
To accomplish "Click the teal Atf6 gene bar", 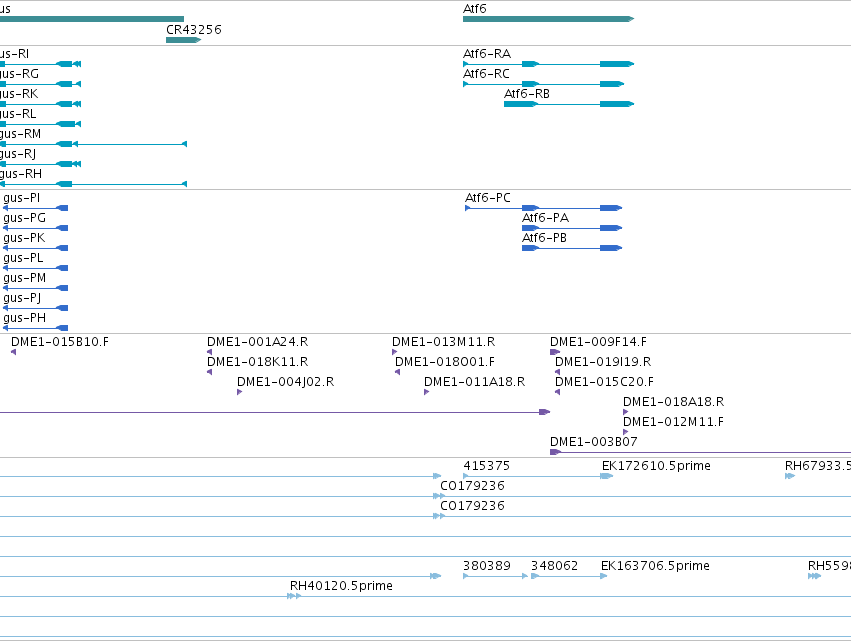I will click(x=548, y=19).
